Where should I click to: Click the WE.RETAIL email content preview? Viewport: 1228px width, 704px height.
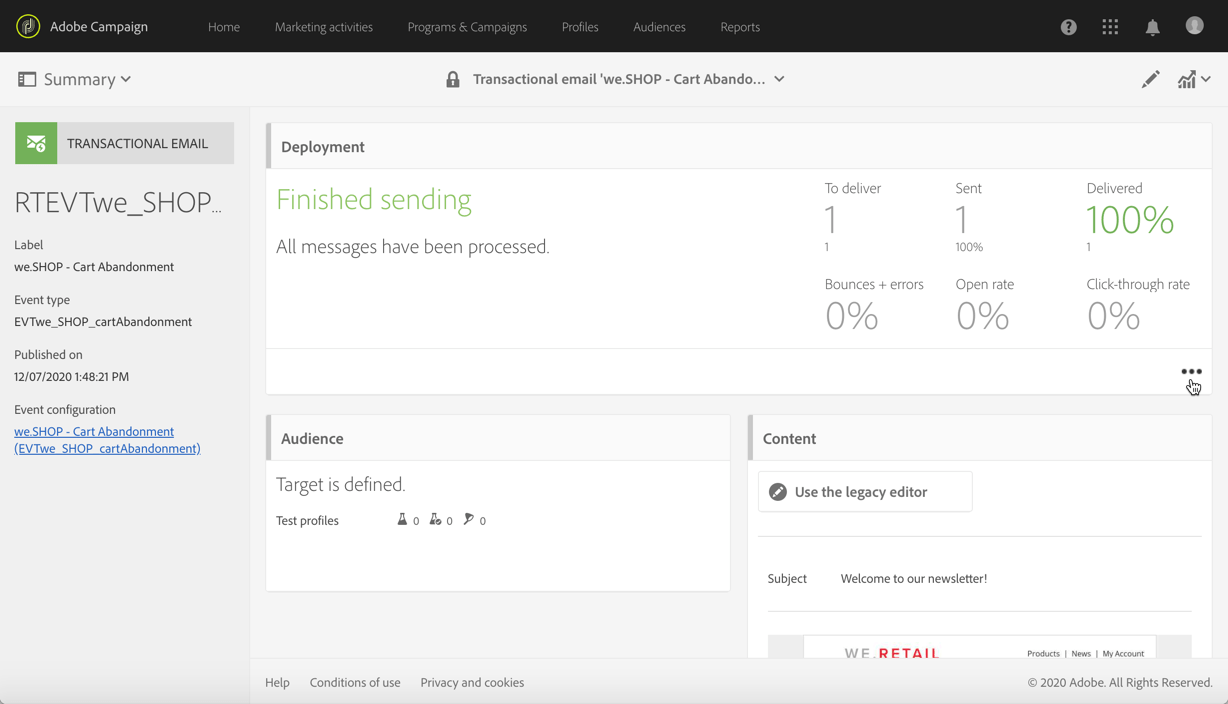tap(979, 647)
